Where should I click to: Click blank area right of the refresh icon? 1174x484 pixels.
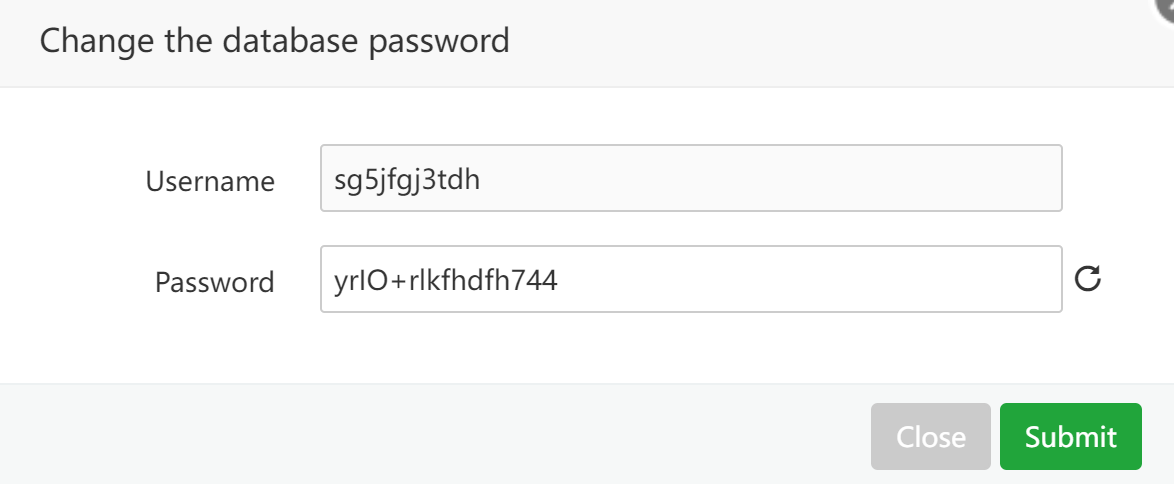pos(1140,280)
